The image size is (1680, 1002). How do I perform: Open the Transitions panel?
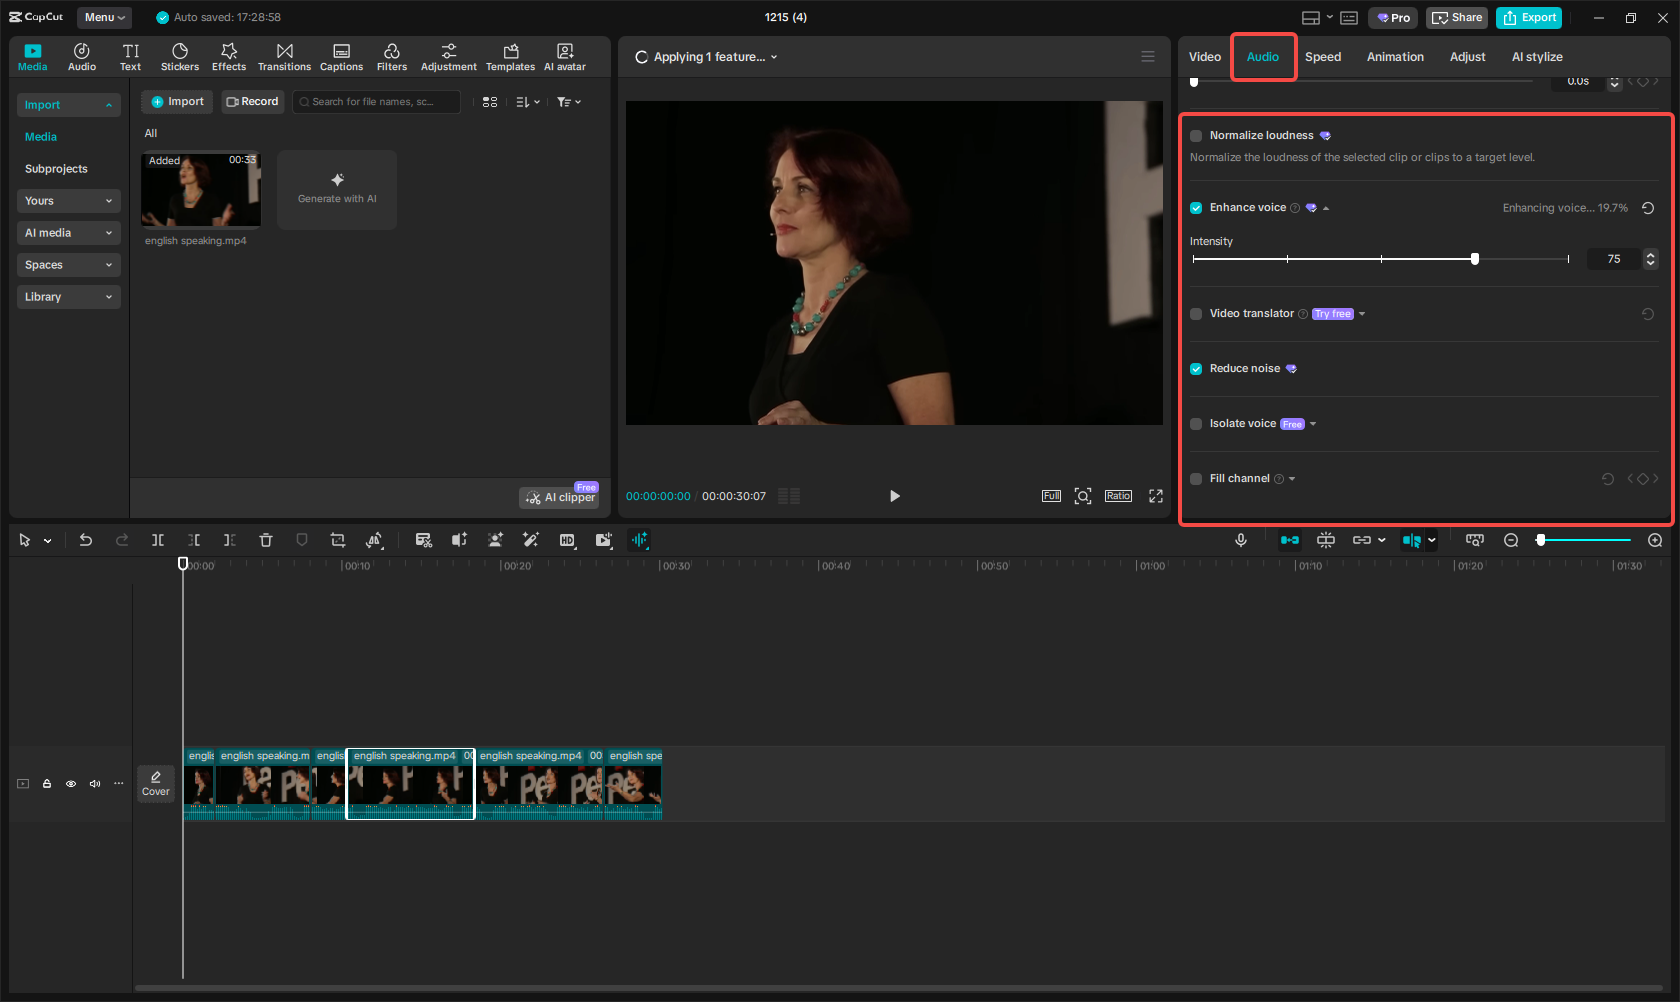[x=284, y=56]
